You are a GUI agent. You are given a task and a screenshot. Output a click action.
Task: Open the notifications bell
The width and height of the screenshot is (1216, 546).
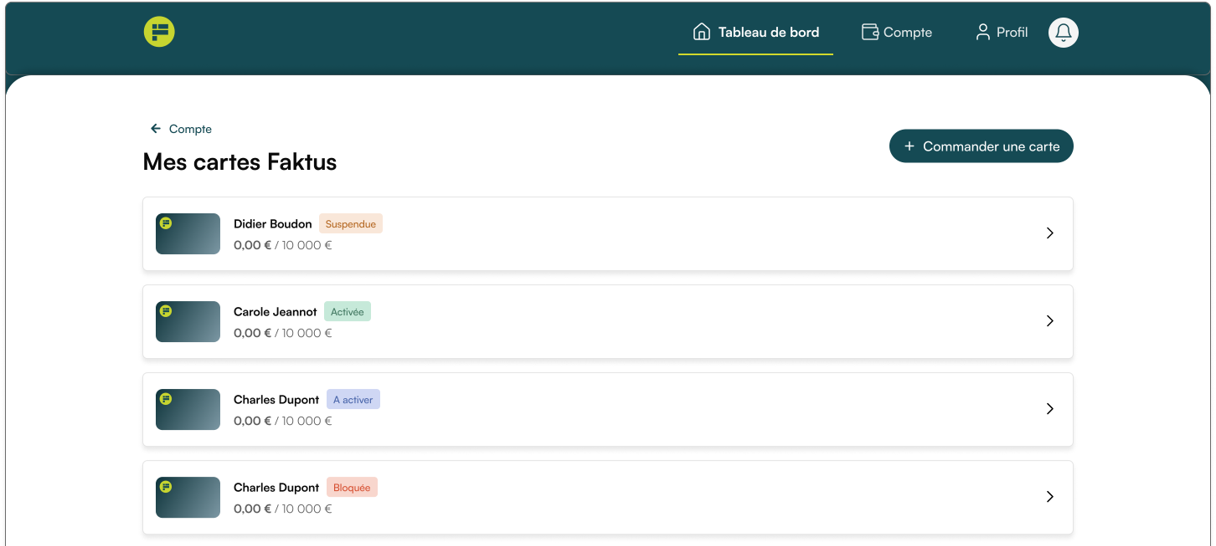[1063, 32]
